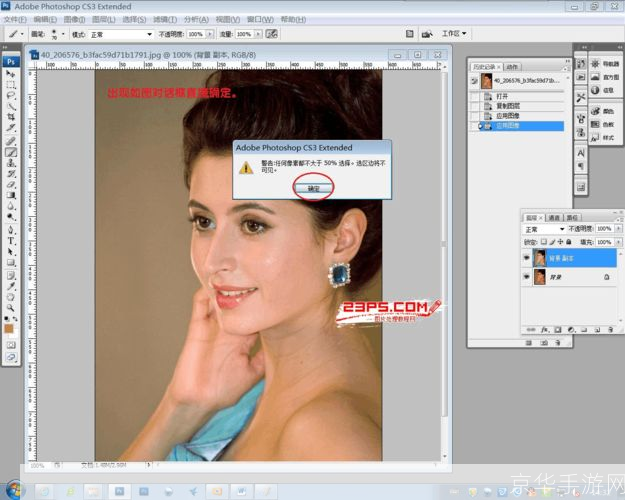Screen dimensions: 625x500
Task: Set history brush source beside 打开 state
Action: 474,96
